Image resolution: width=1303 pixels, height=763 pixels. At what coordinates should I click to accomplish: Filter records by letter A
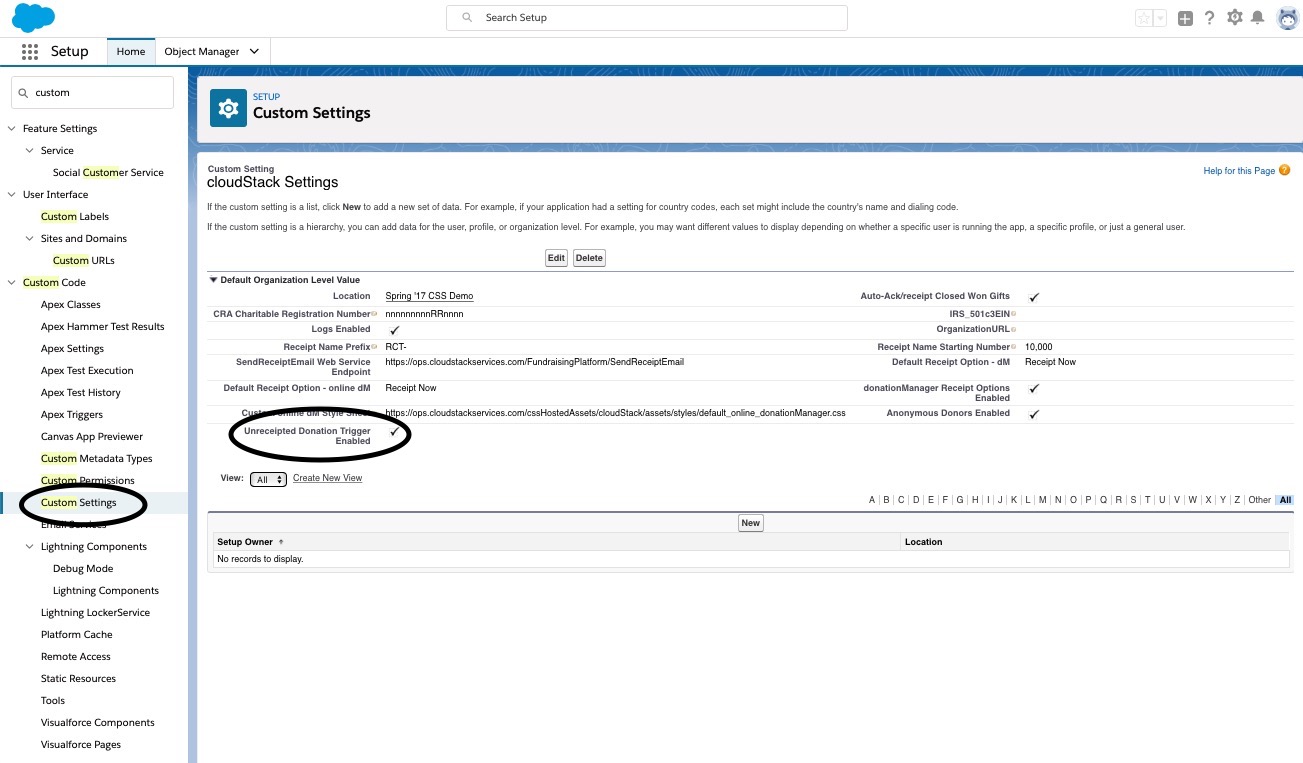tap(872, 500)
